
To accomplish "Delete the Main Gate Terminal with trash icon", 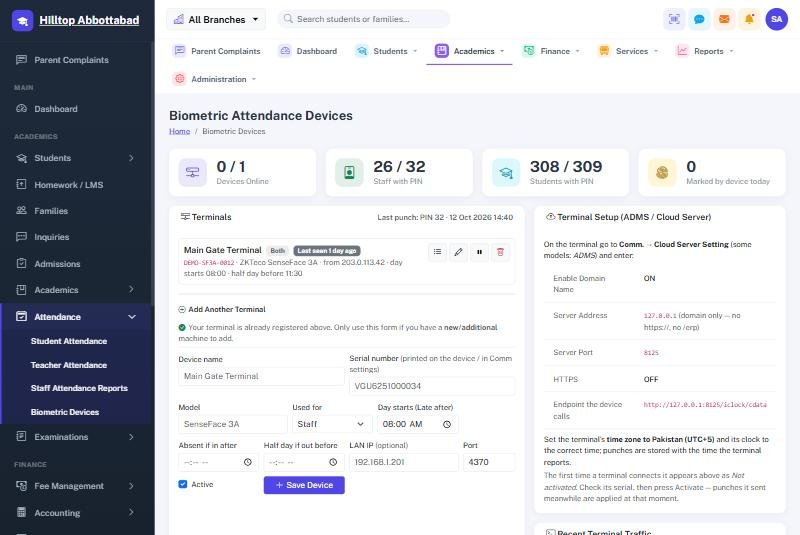I will [500, 251].
